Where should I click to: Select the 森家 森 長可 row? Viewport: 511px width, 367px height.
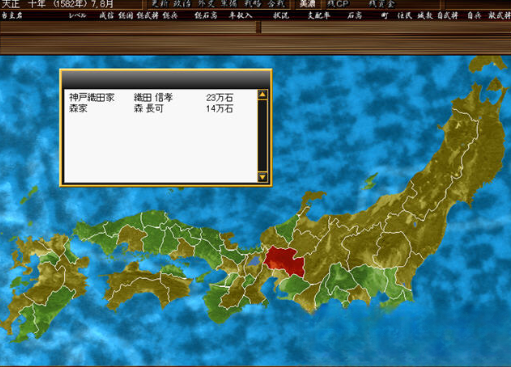coord(151,108)
